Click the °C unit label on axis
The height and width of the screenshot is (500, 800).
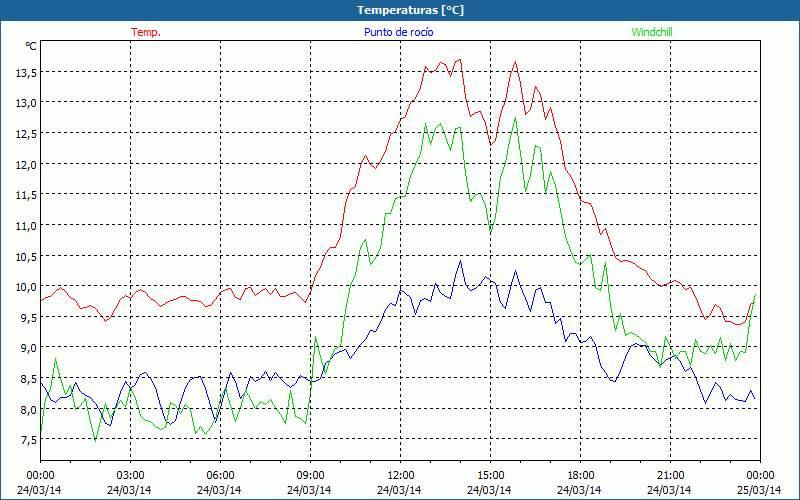[31, 46]
